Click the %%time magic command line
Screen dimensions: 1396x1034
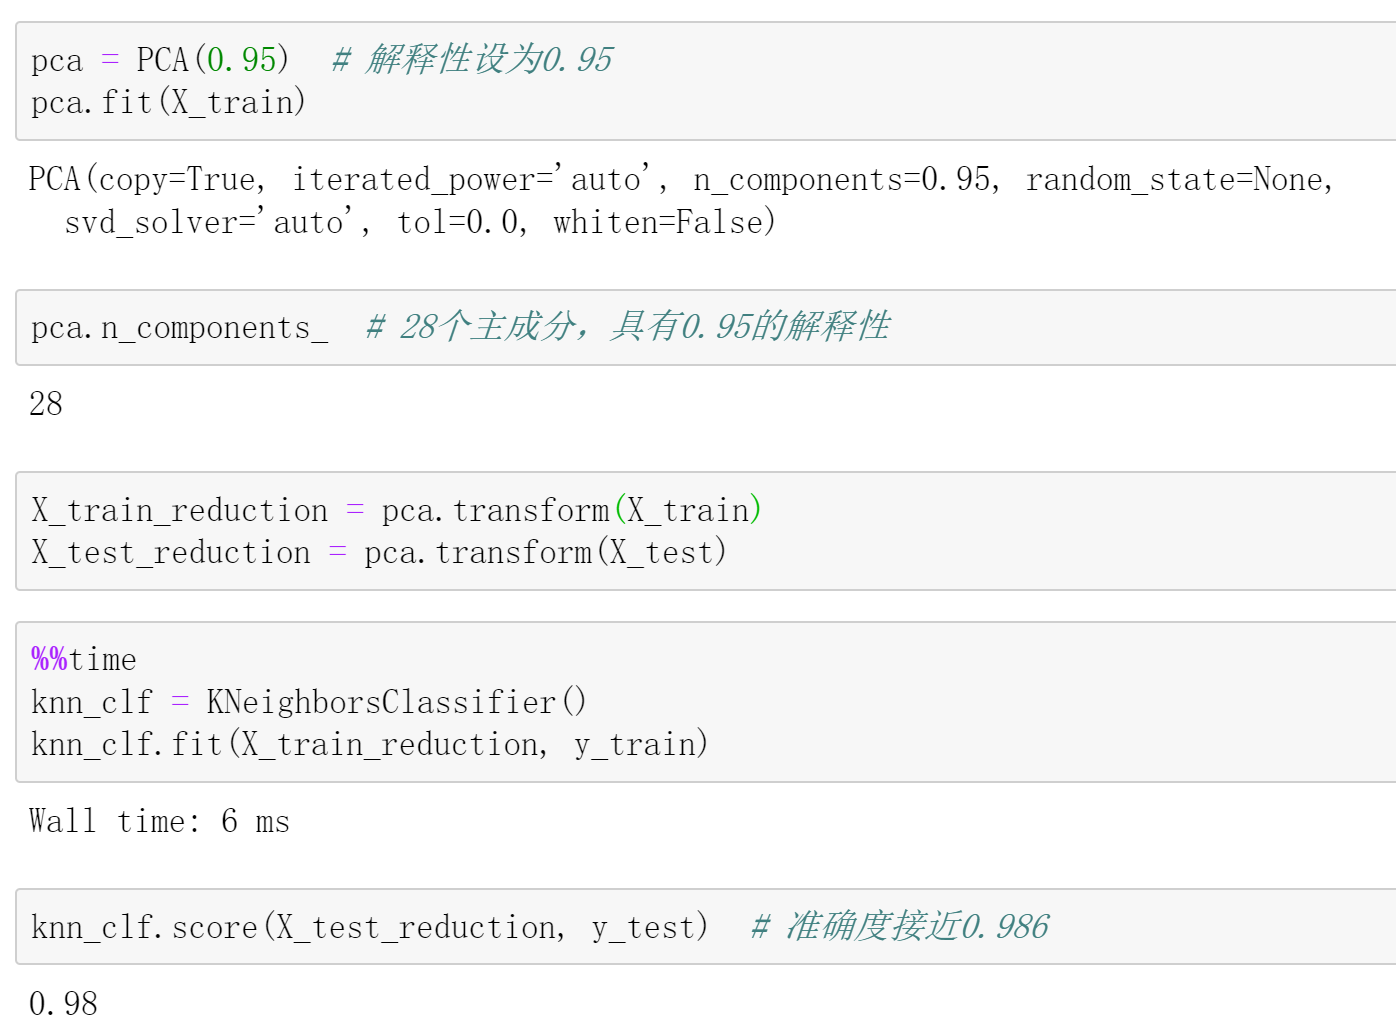(84, 660)
